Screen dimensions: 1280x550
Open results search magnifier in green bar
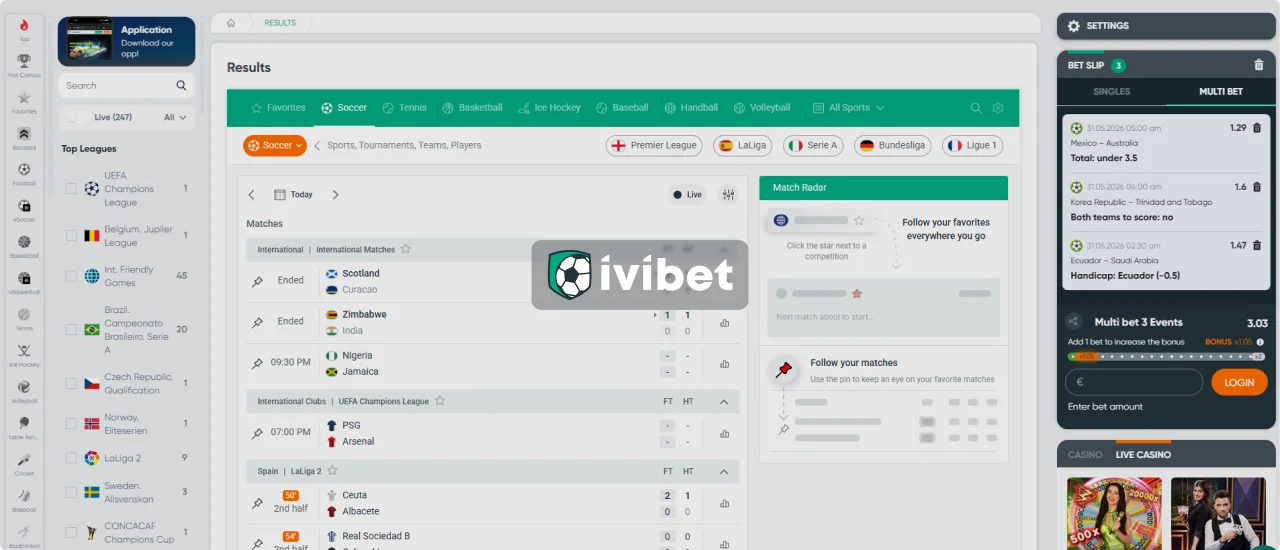976,108
